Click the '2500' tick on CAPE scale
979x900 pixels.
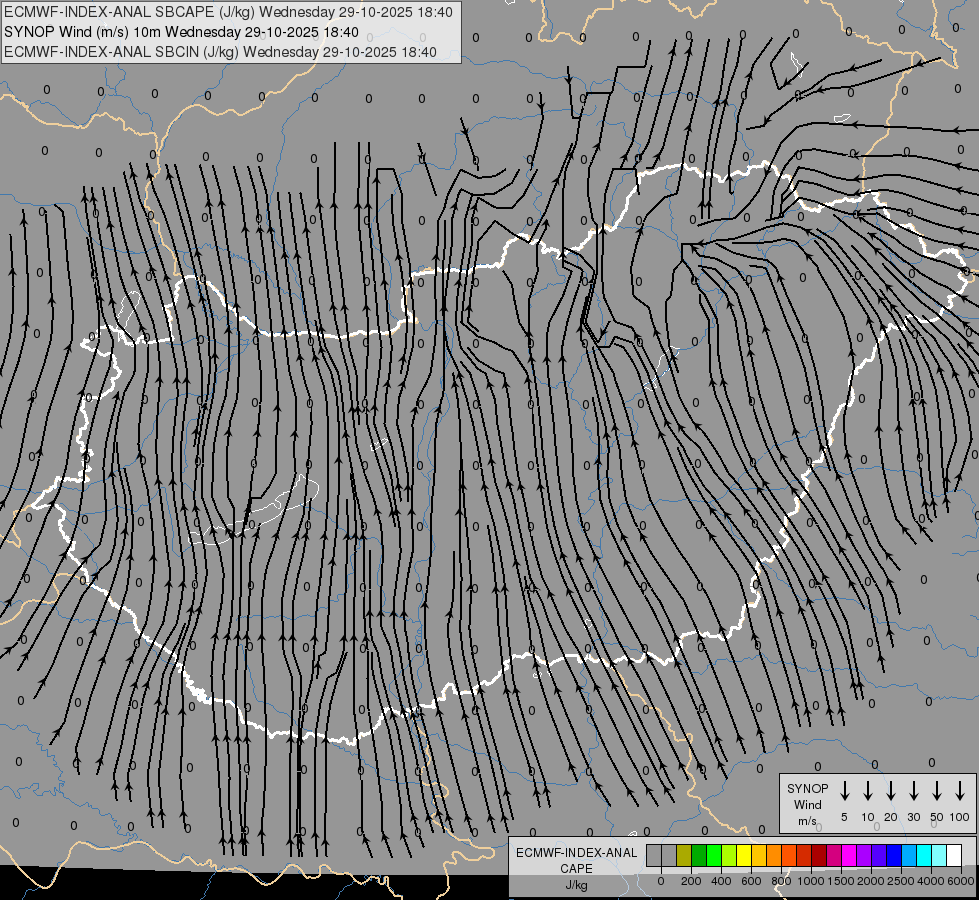(x=901, y=881)
